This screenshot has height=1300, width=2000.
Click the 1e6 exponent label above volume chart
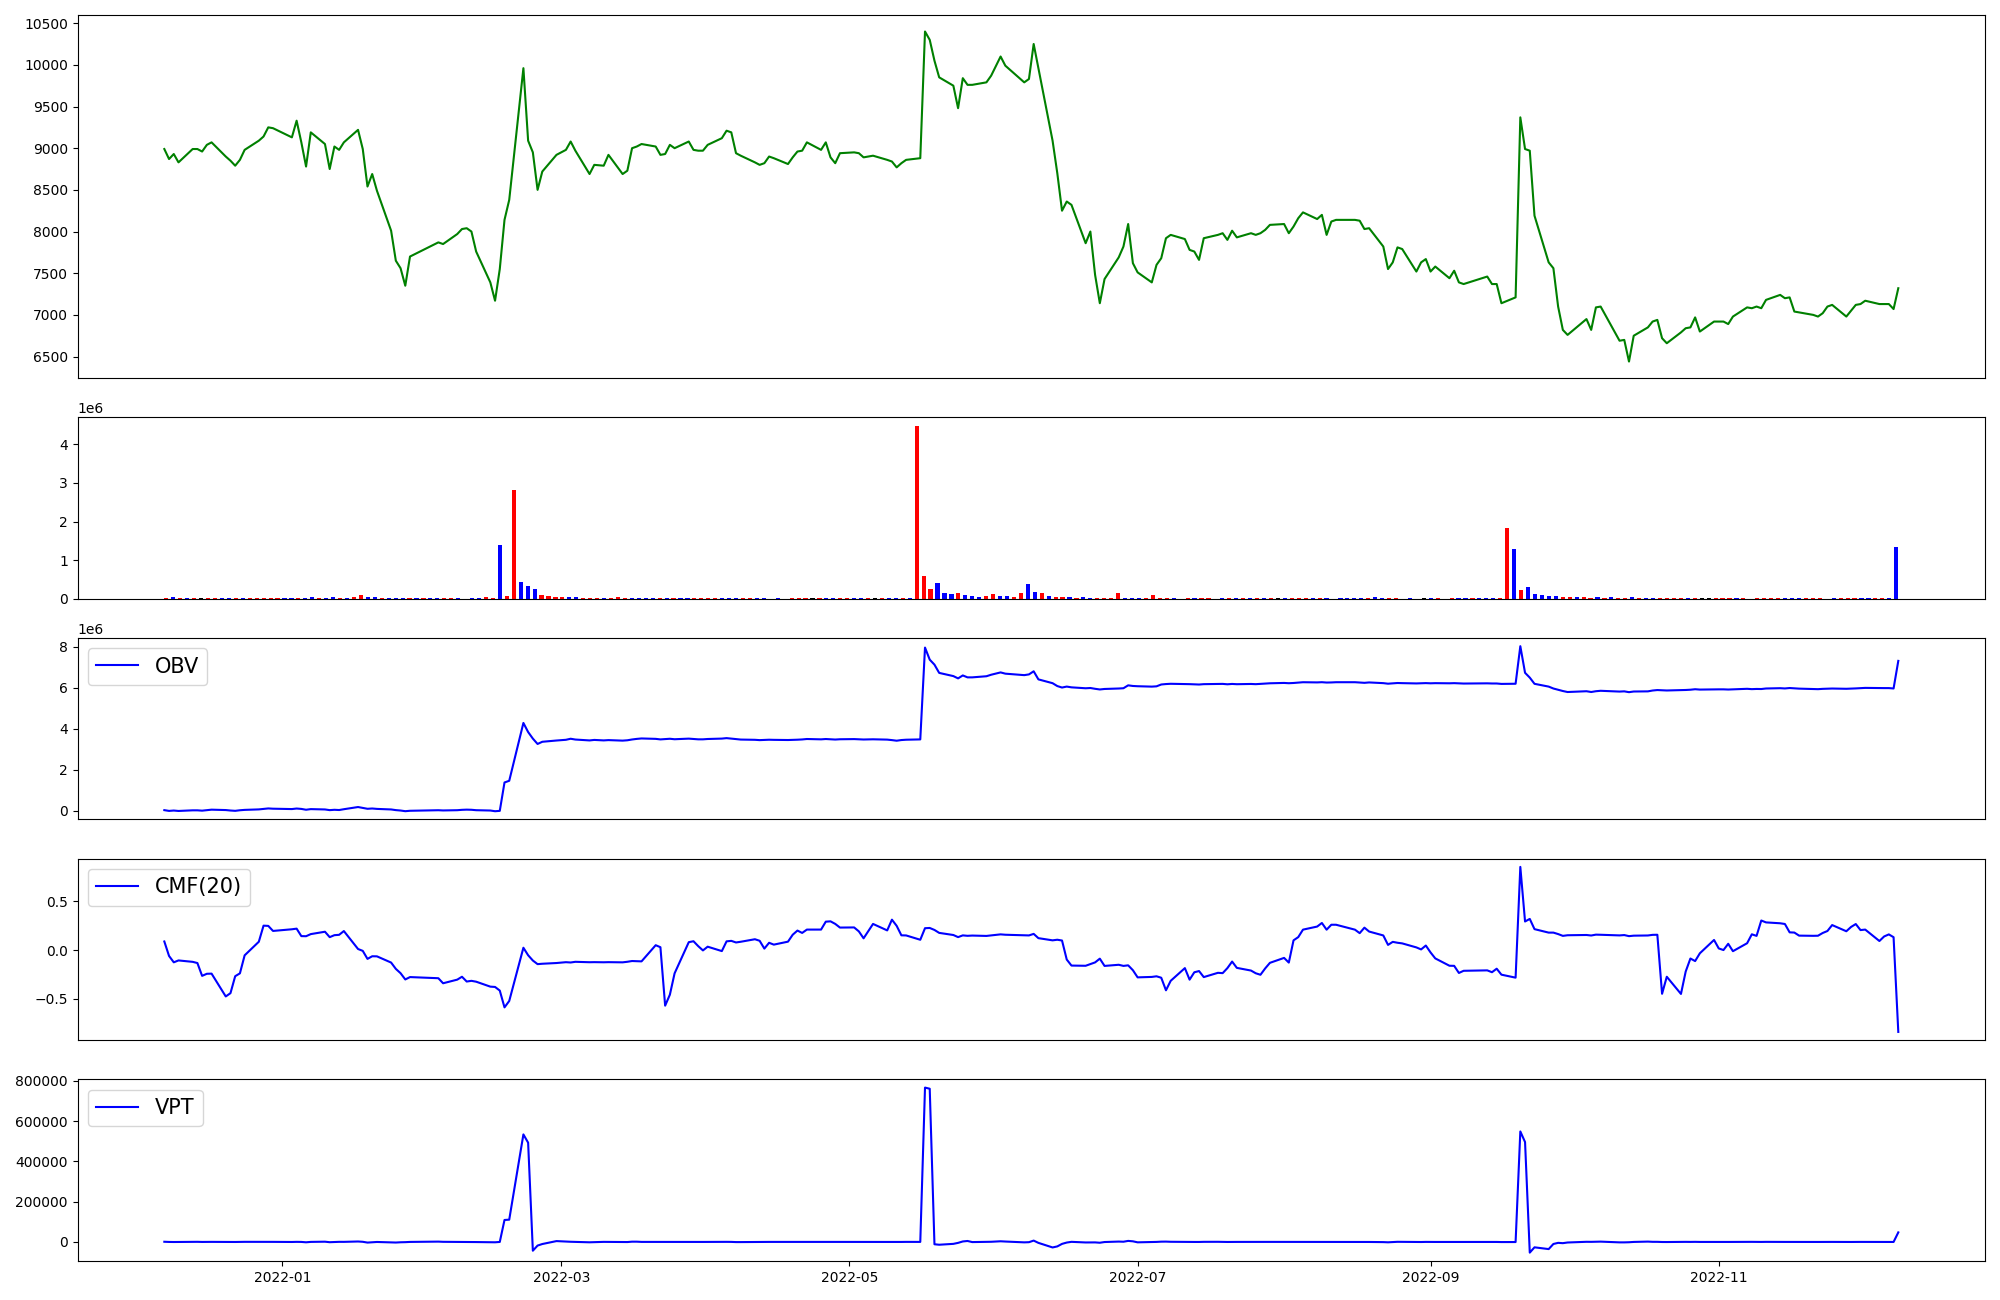point(90,408)
